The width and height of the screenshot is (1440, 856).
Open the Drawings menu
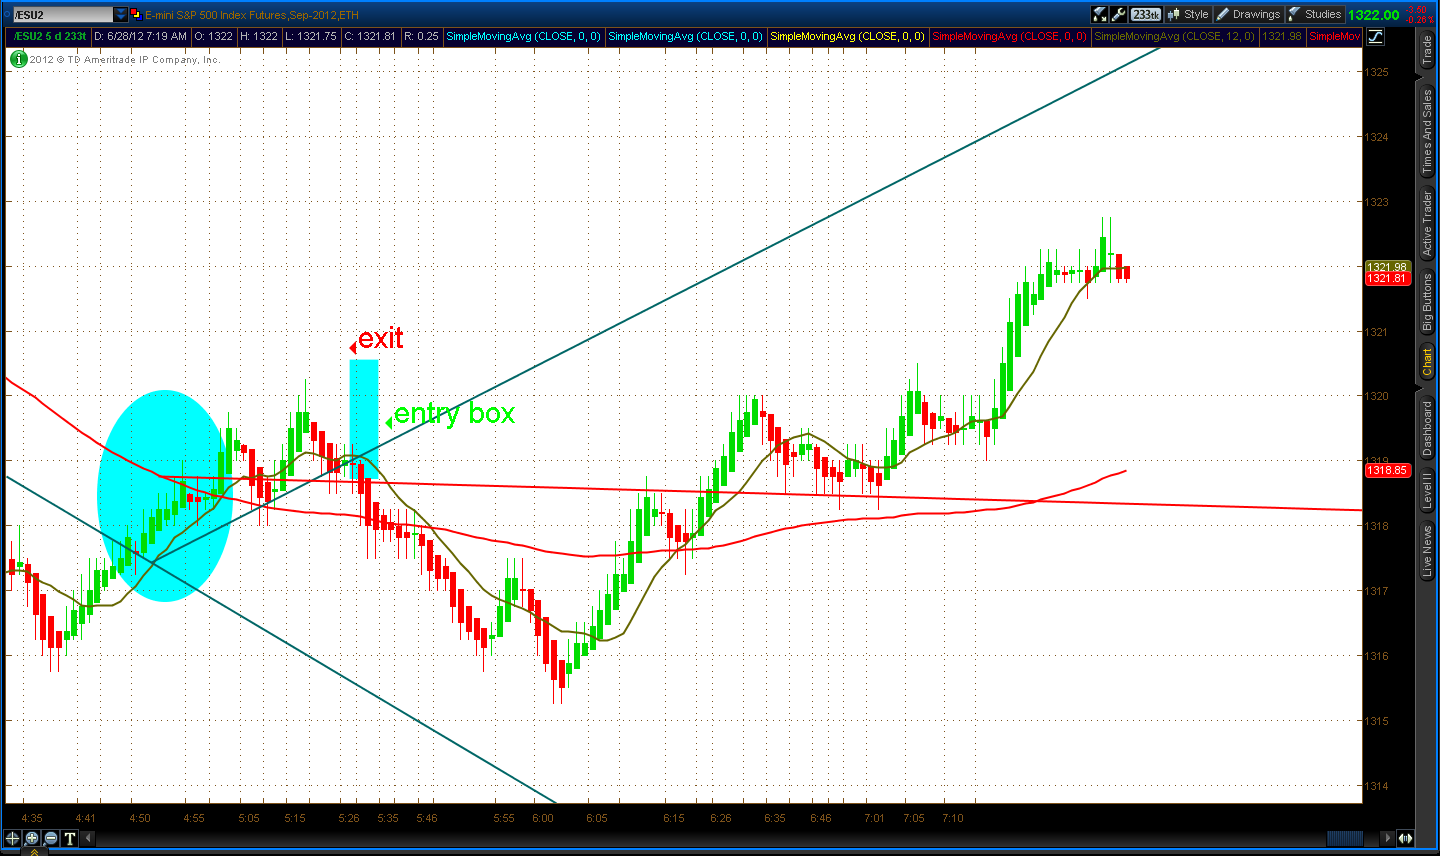pyautogui.click(x=1248, y=15)
